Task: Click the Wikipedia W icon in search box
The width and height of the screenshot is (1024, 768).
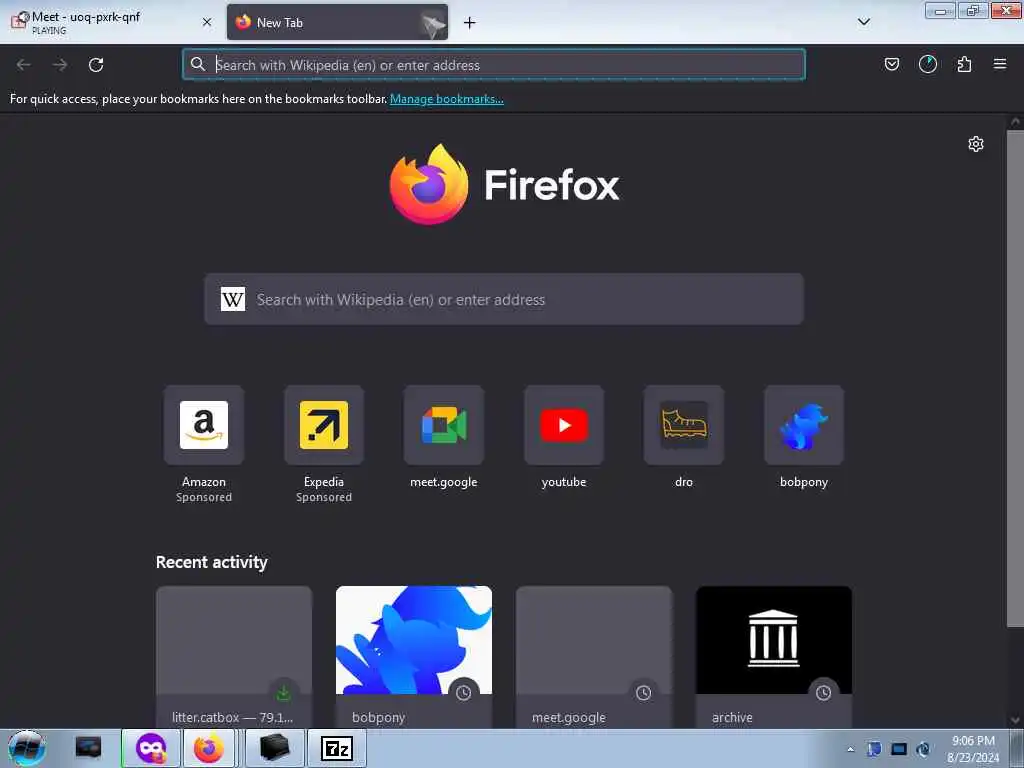Action: (x=232, y=300)
